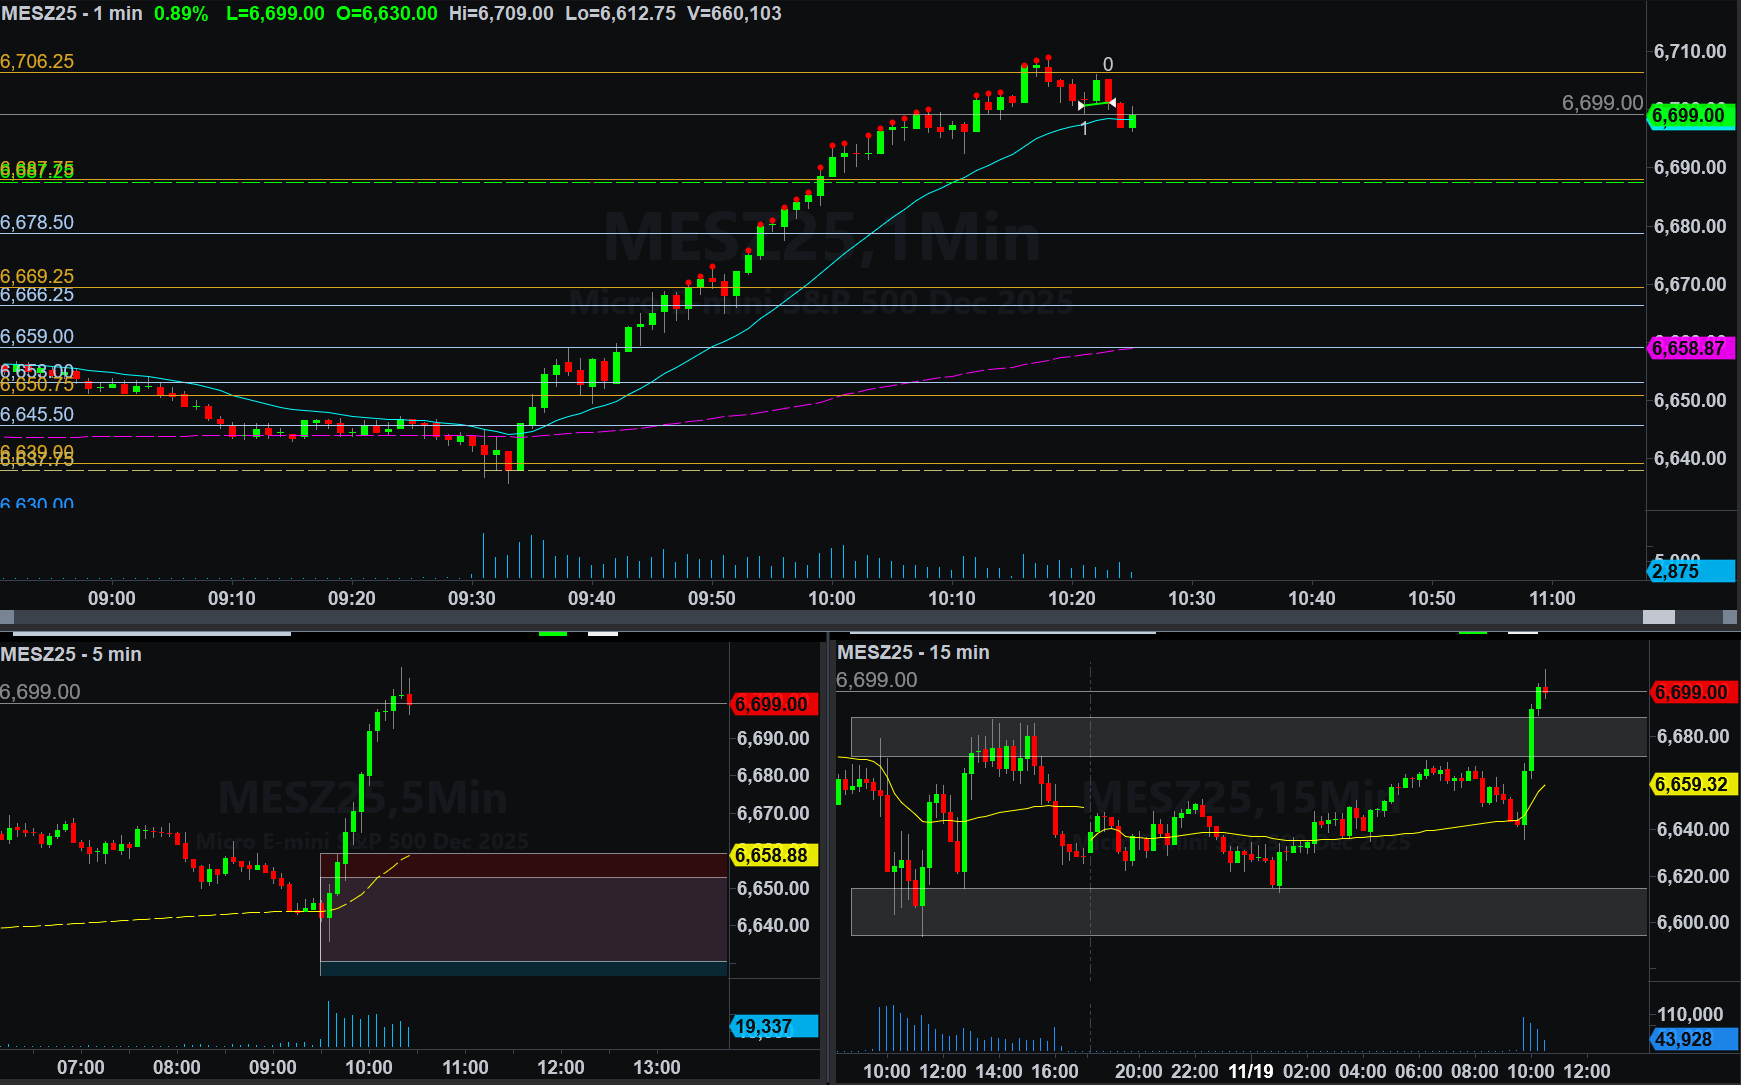Click the MESZ25 - 1 min chart title
Image resolution: width=1741 pixels, height=1085 pixels.
72,14
